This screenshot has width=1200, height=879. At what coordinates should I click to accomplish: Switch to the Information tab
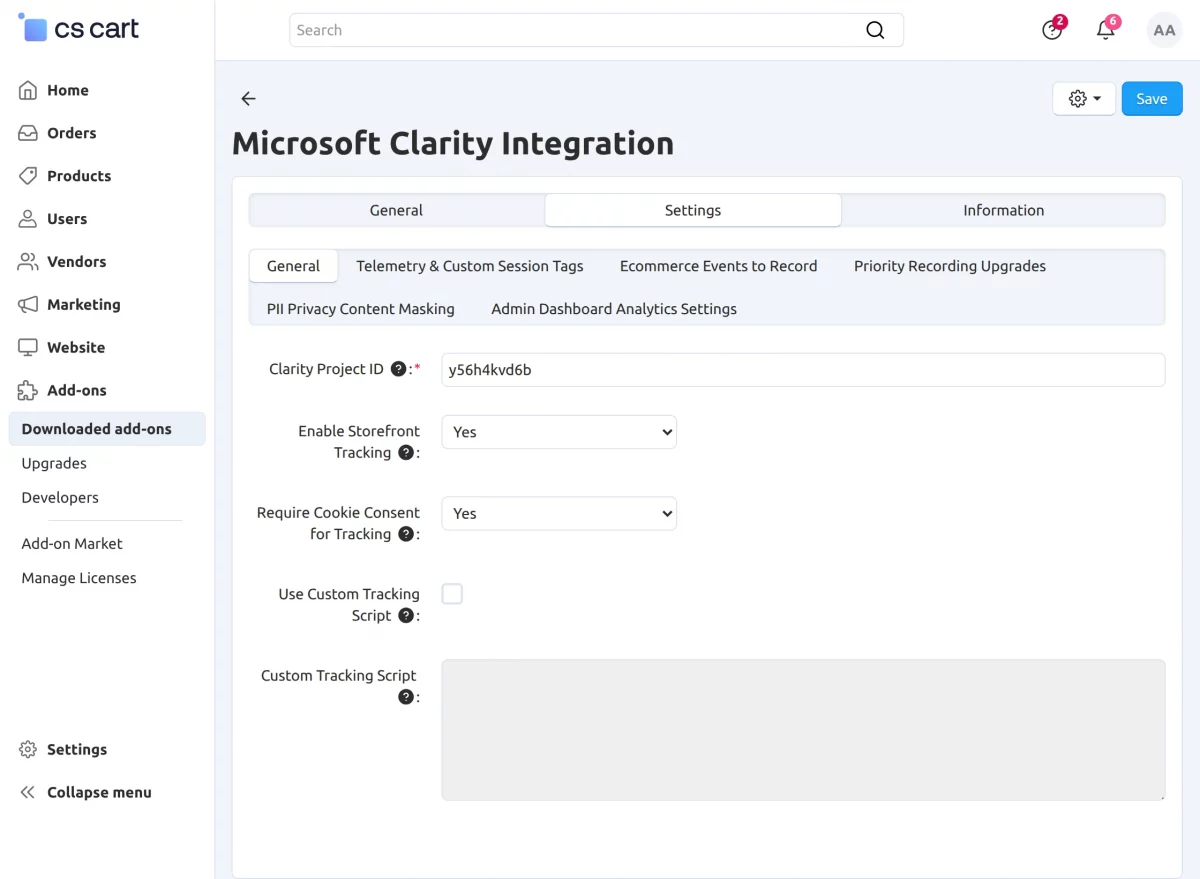click(x=1004, y=210)
